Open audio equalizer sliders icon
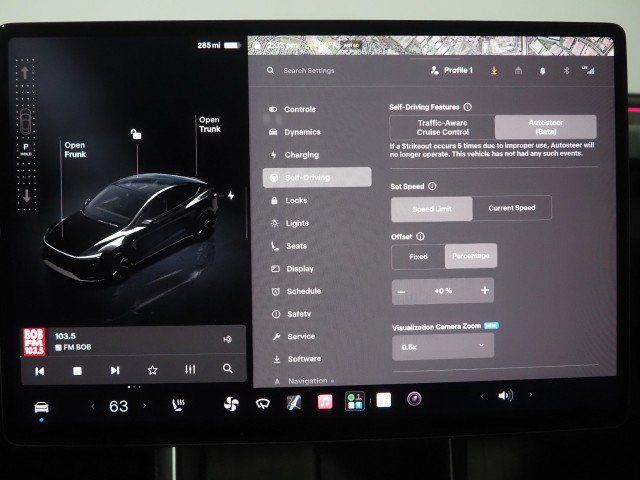 pyautogui.click(x=190, y=369)
